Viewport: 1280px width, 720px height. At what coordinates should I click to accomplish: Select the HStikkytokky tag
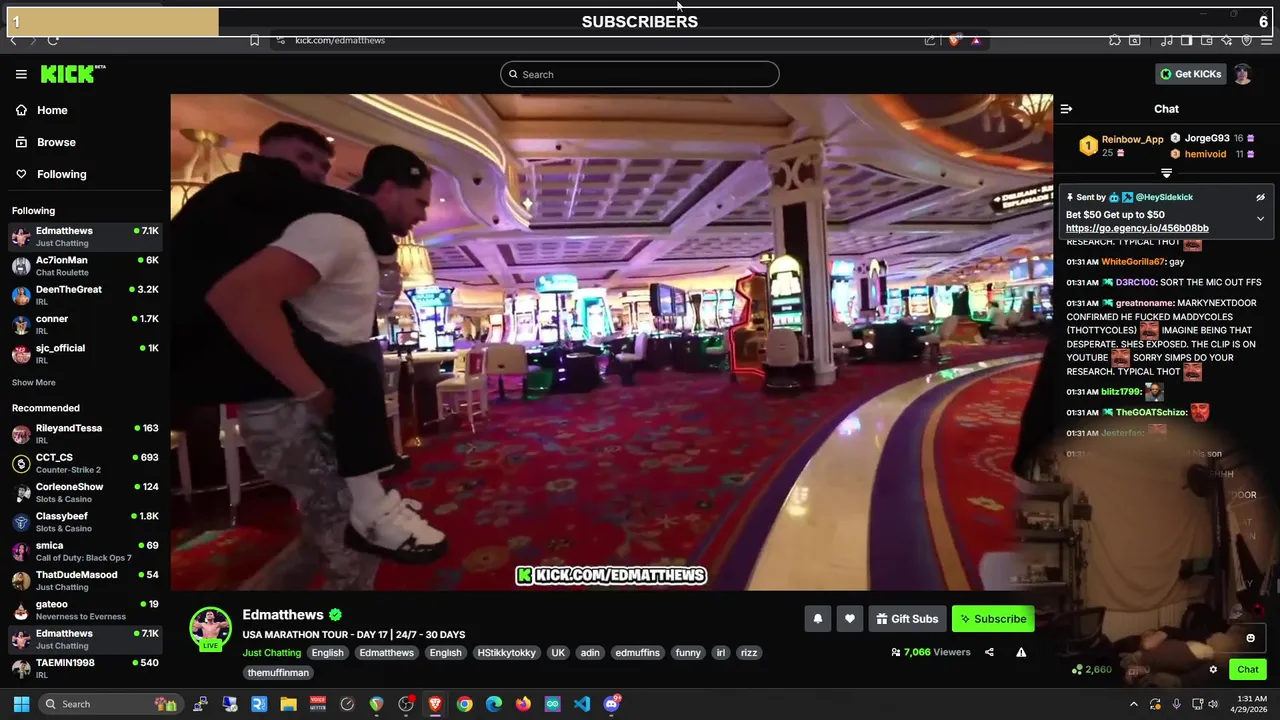(506, 652)
